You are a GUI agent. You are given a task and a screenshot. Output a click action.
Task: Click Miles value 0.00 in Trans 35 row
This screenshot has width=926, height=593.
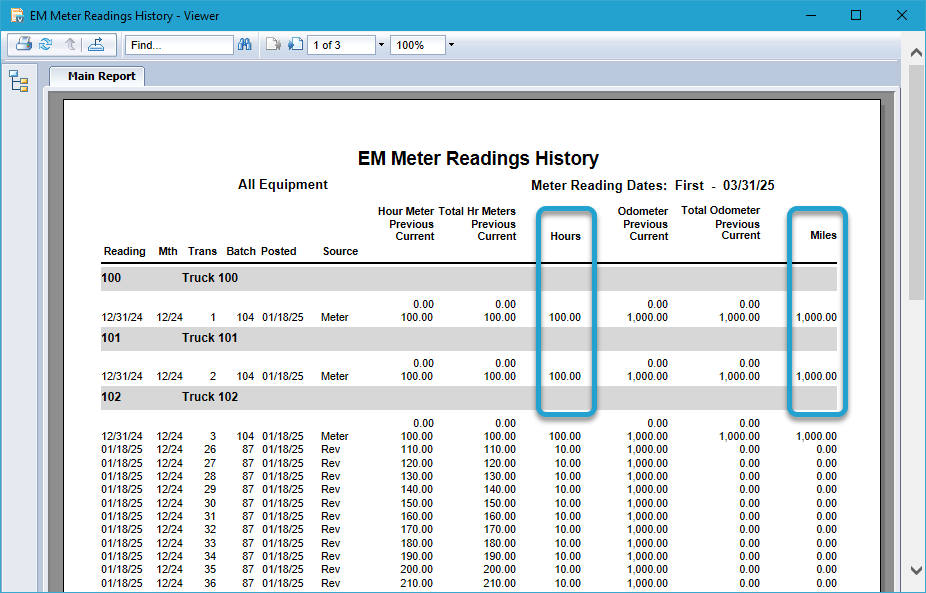[827, 570]
